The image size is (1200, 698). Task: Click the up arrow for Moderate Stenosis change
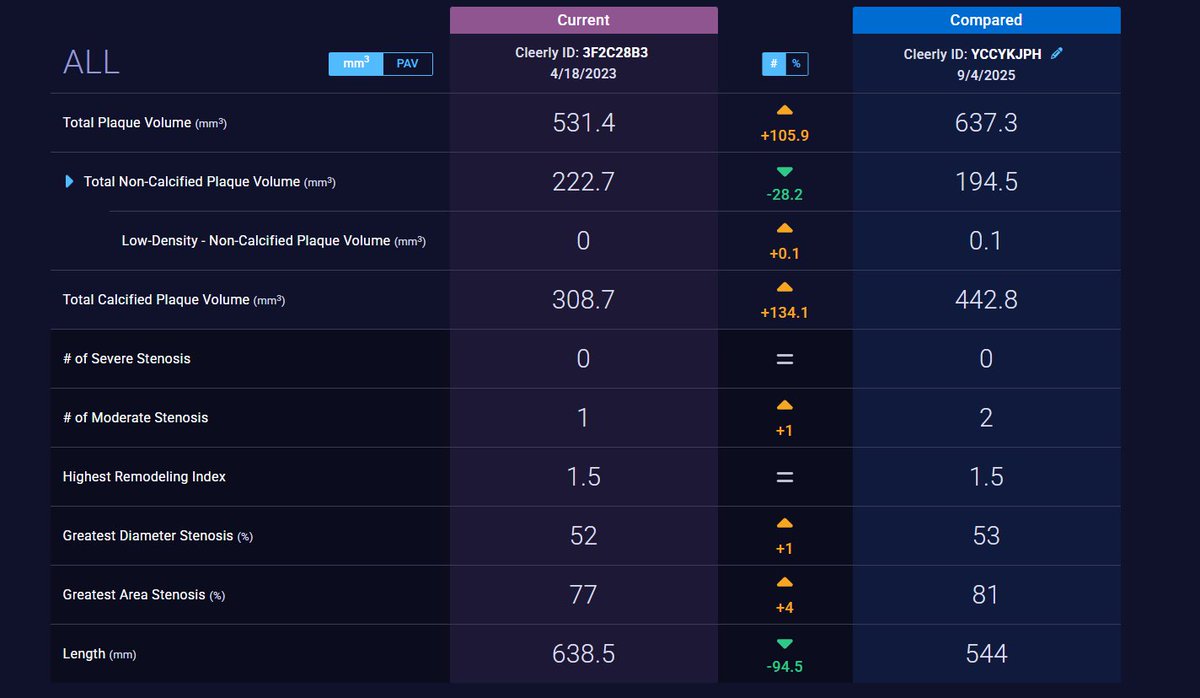coord(784,406)
